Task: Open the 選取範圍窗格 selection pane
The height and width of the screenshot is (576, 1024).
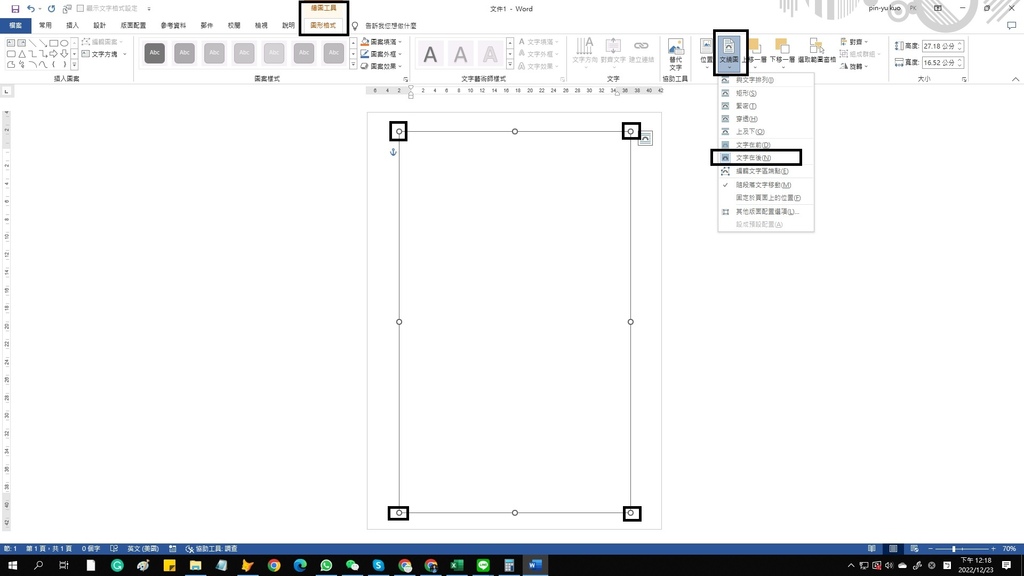Action: click(816, 51)
